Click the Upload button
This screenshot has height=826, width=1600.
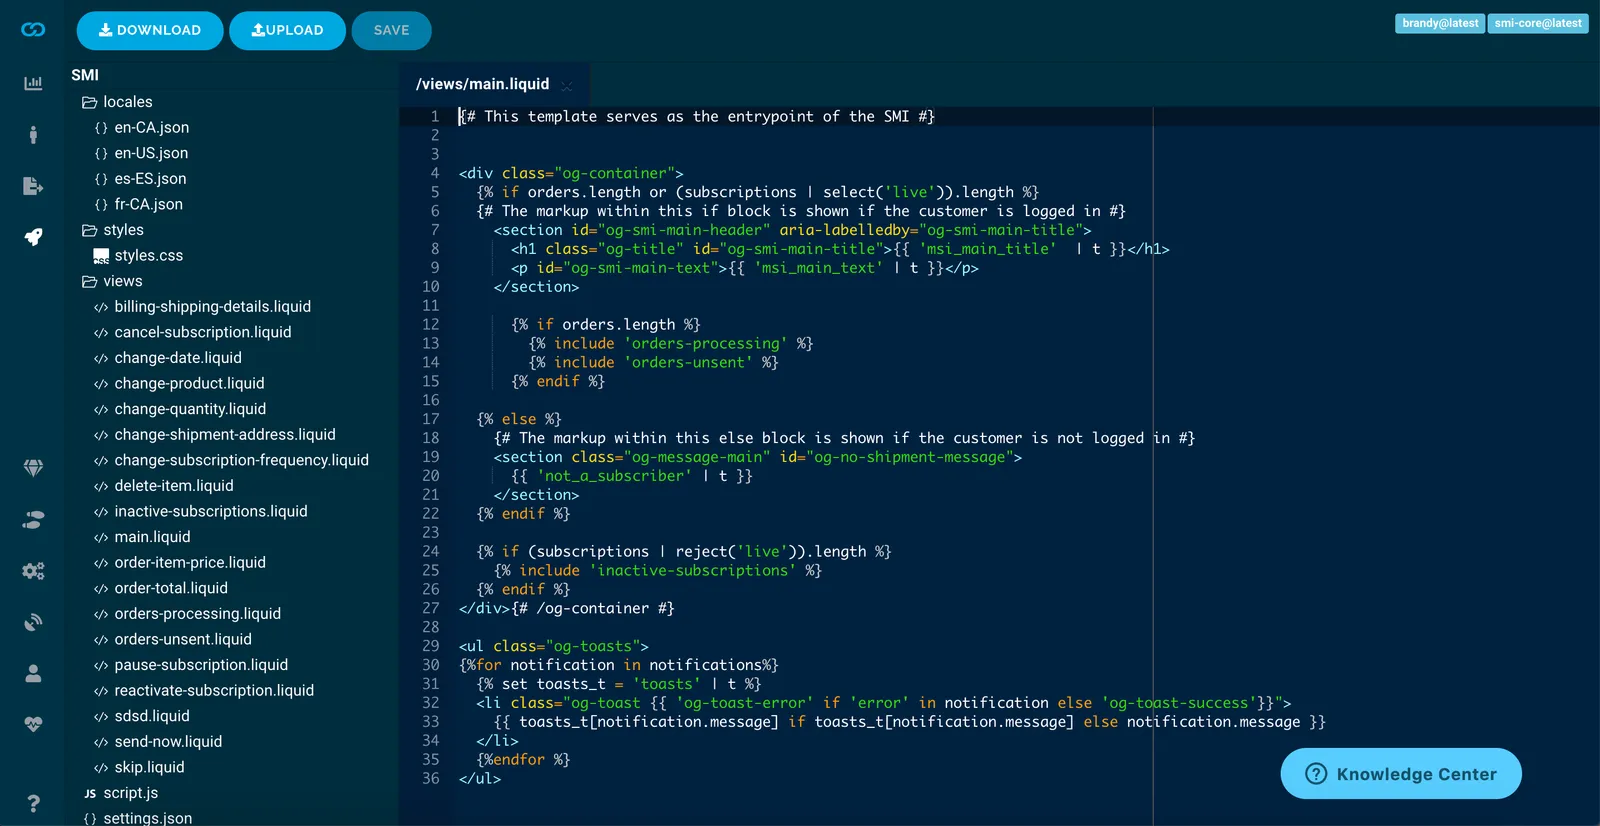click(287, 30)
